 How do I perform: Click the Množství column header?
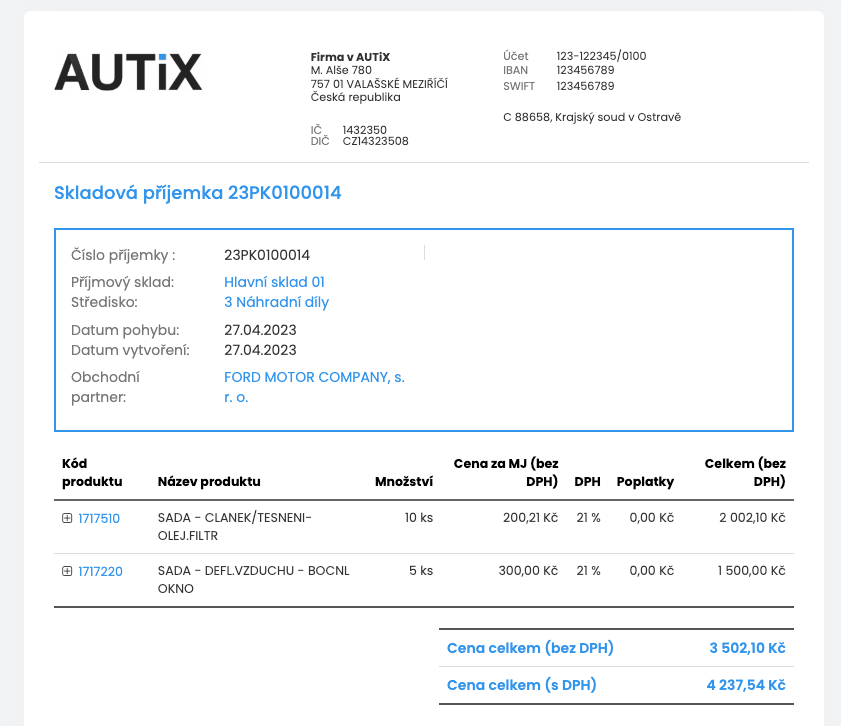[x=403, y=481]
